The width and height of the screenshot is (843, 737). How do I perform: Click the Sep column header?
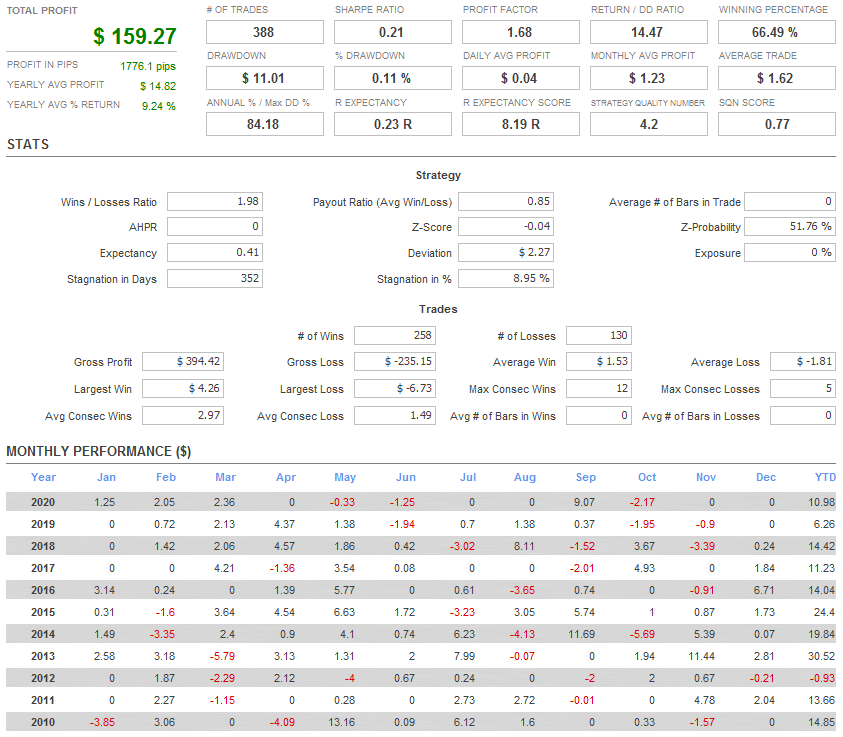[585, 477]
